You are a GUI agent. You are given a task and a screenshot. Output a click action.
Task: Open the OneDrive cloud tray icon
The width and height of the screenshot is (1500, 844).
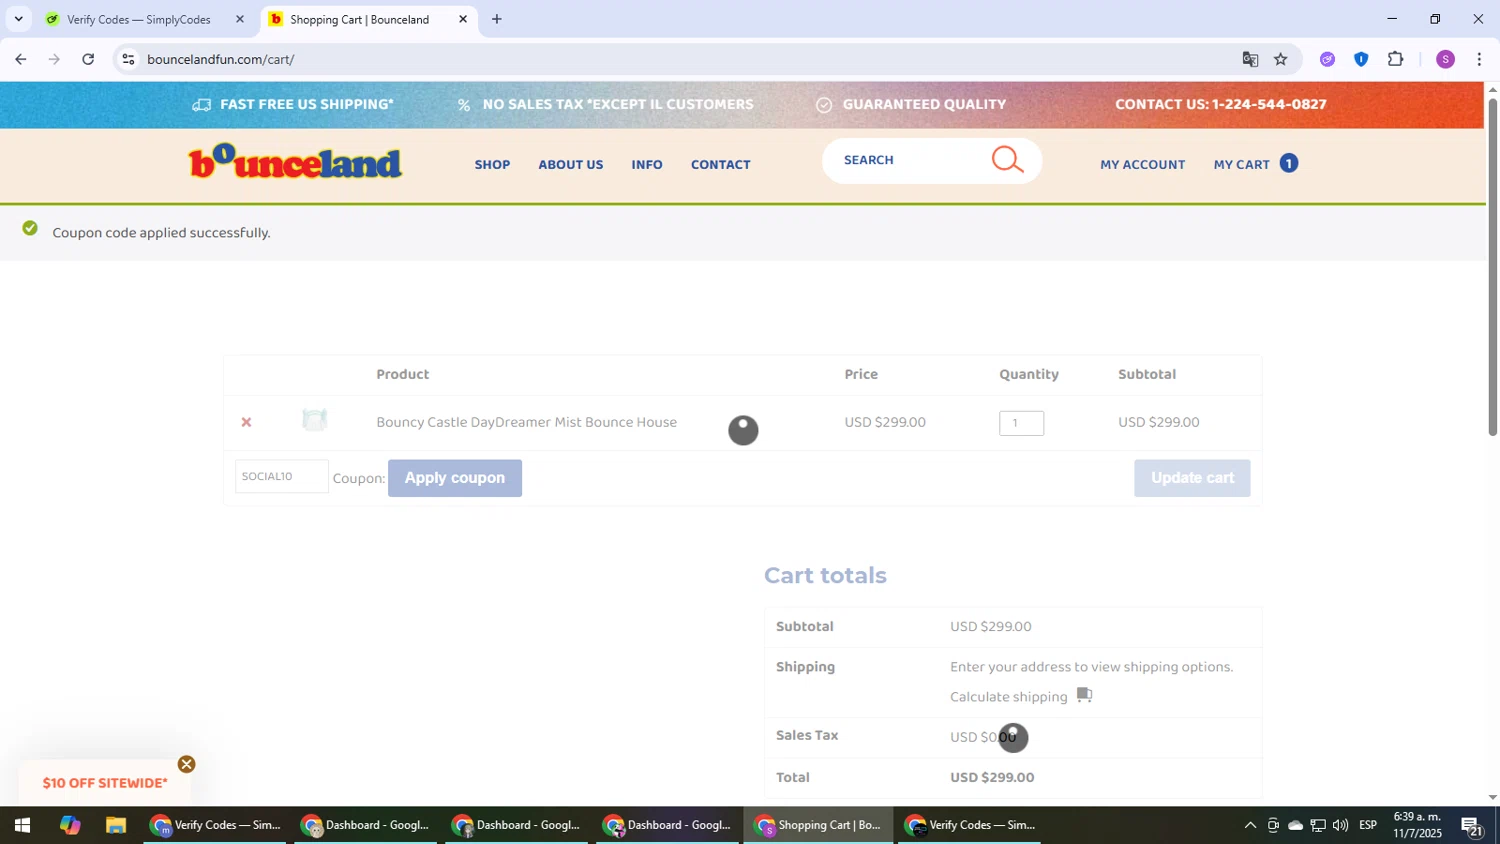(1295, 826)
